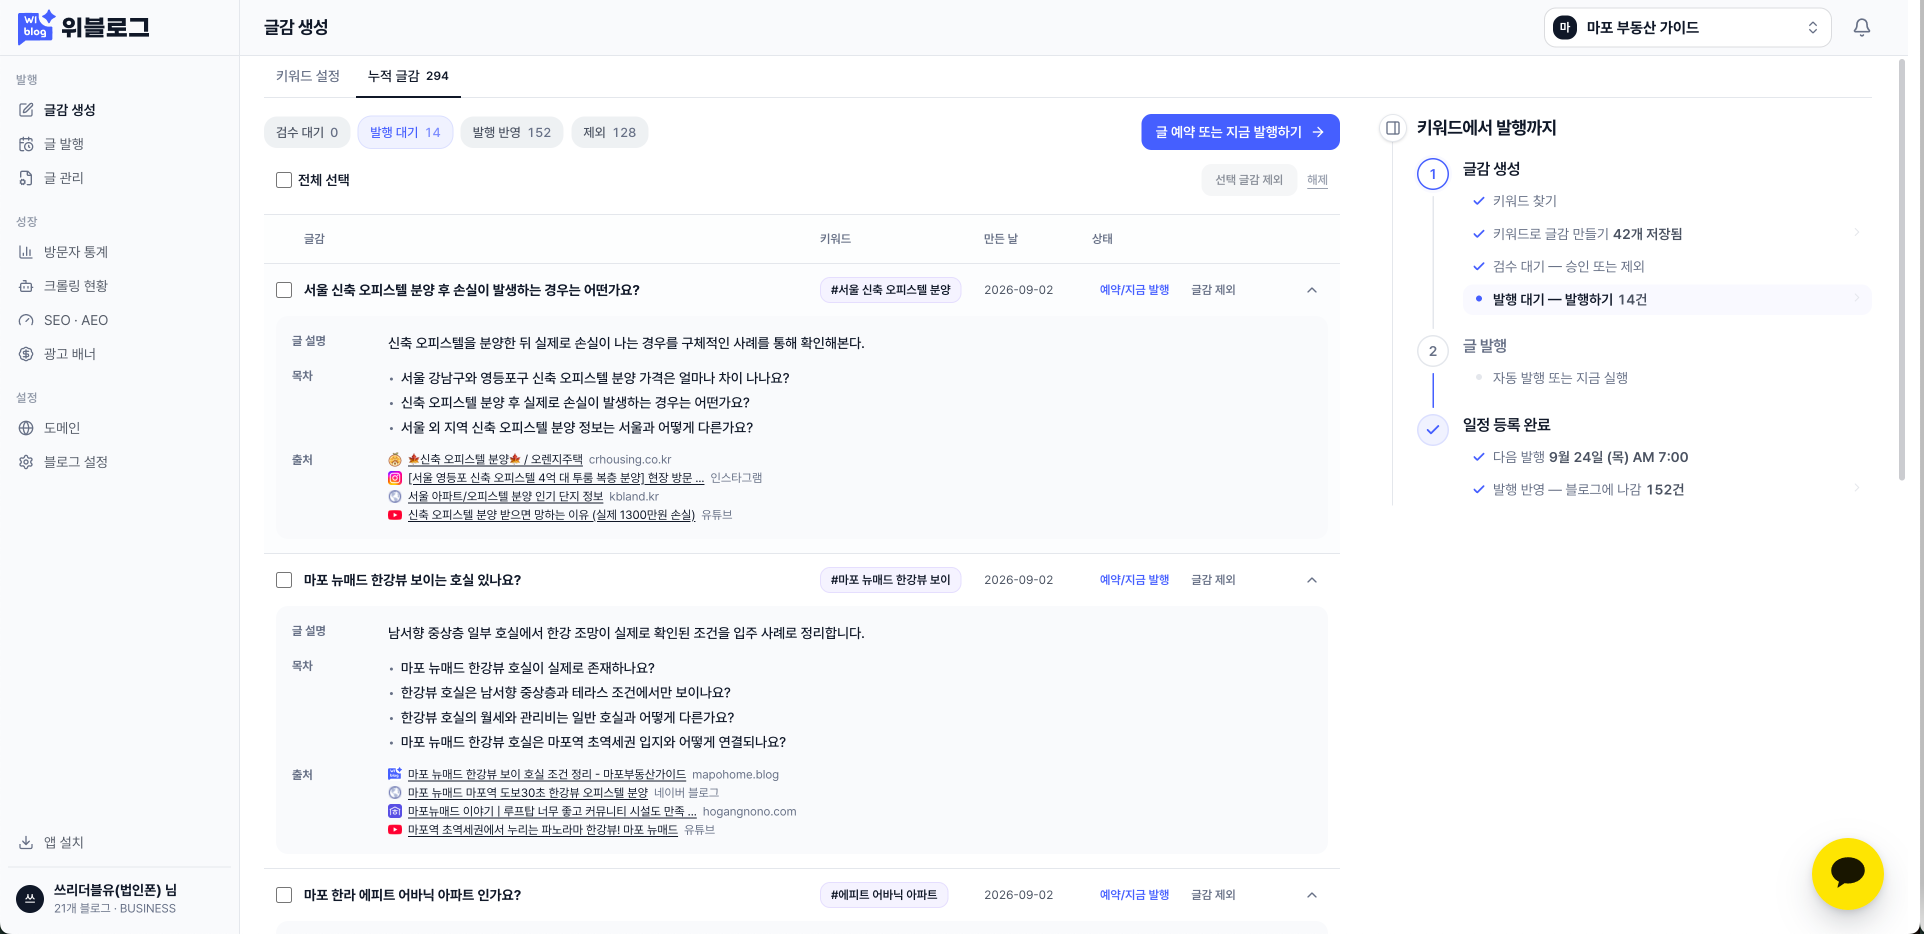Select the 누적 글감 294 tab
This screenshot has width=1924, height=934.
point(408,76)
